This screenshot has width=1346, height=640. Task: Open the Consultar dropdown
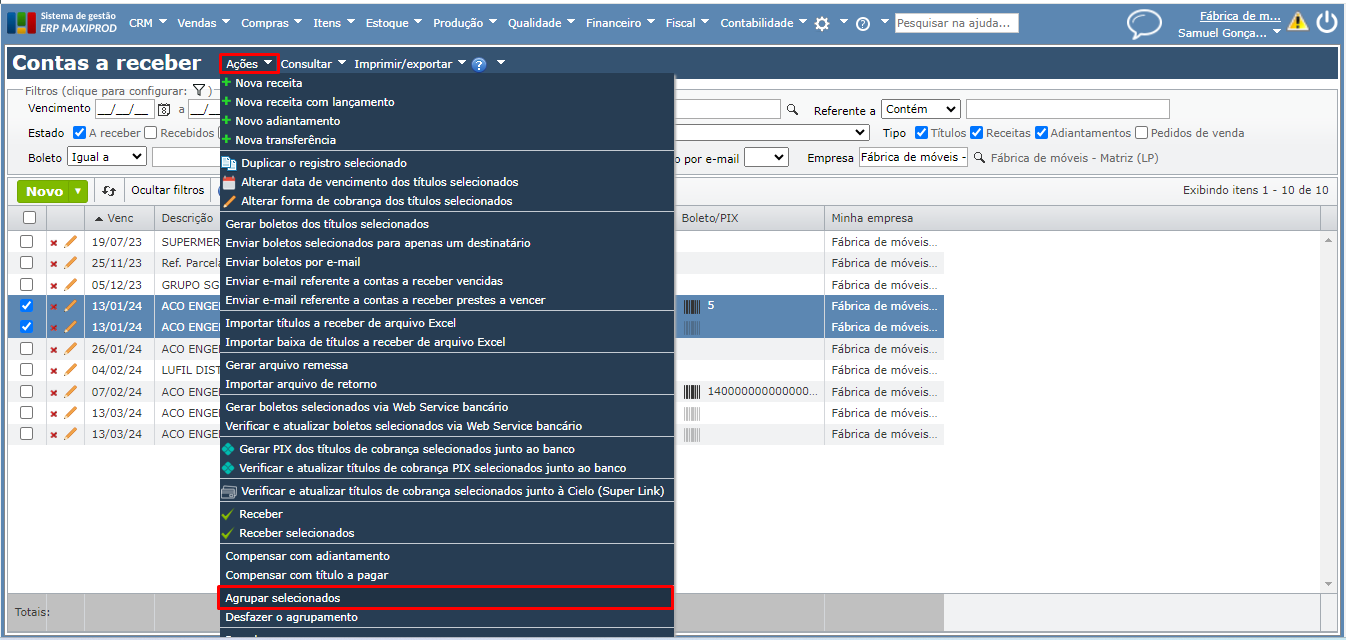click(x=313, y=64)
